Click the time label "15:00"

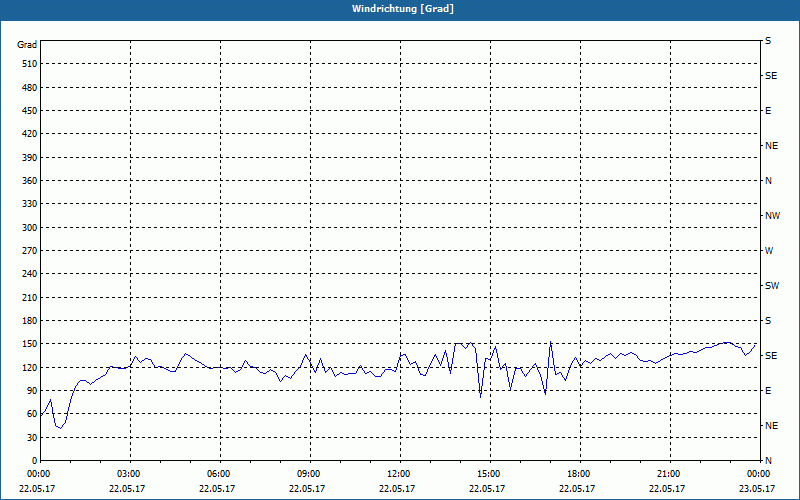(x=490, y=474)
